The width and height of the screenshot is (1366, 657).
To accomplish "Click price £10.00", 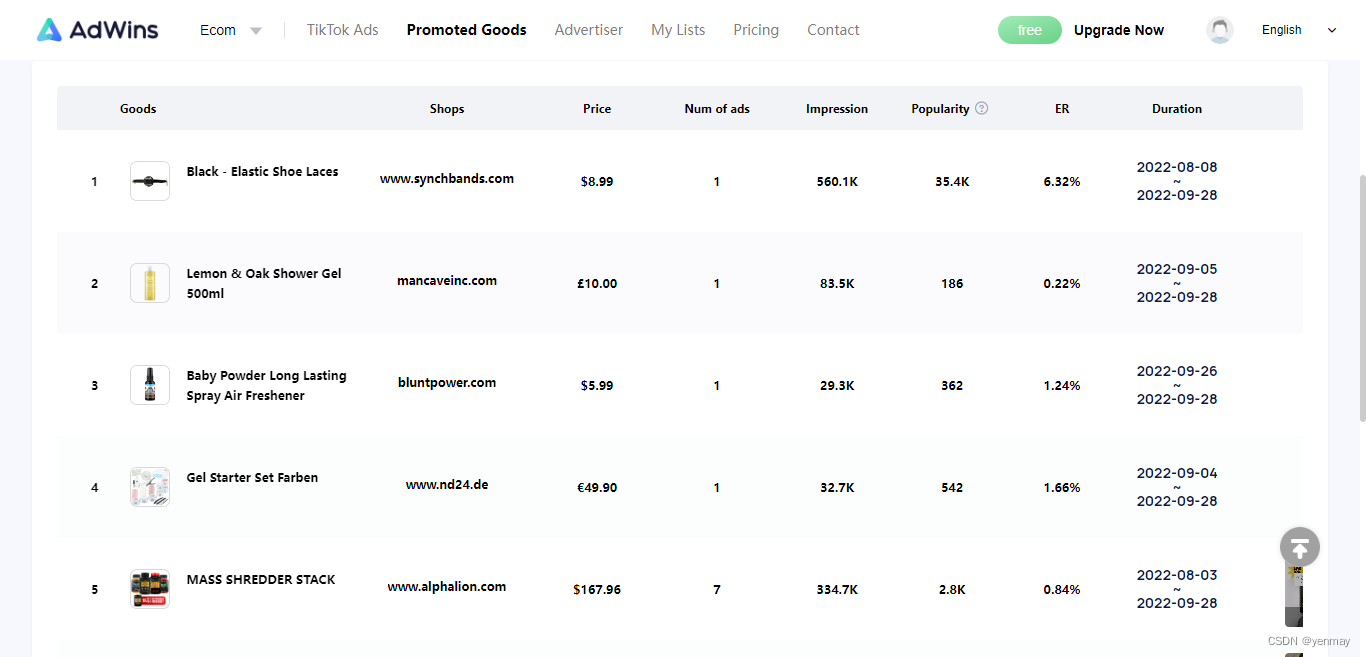I will (597, 284).
